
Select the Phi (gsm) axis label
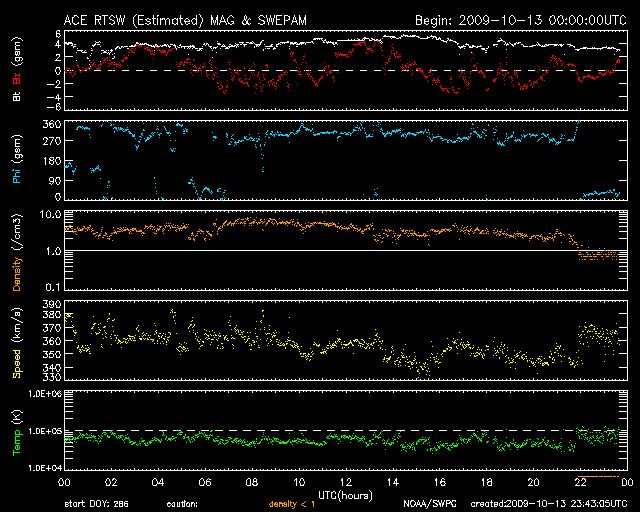15,160
